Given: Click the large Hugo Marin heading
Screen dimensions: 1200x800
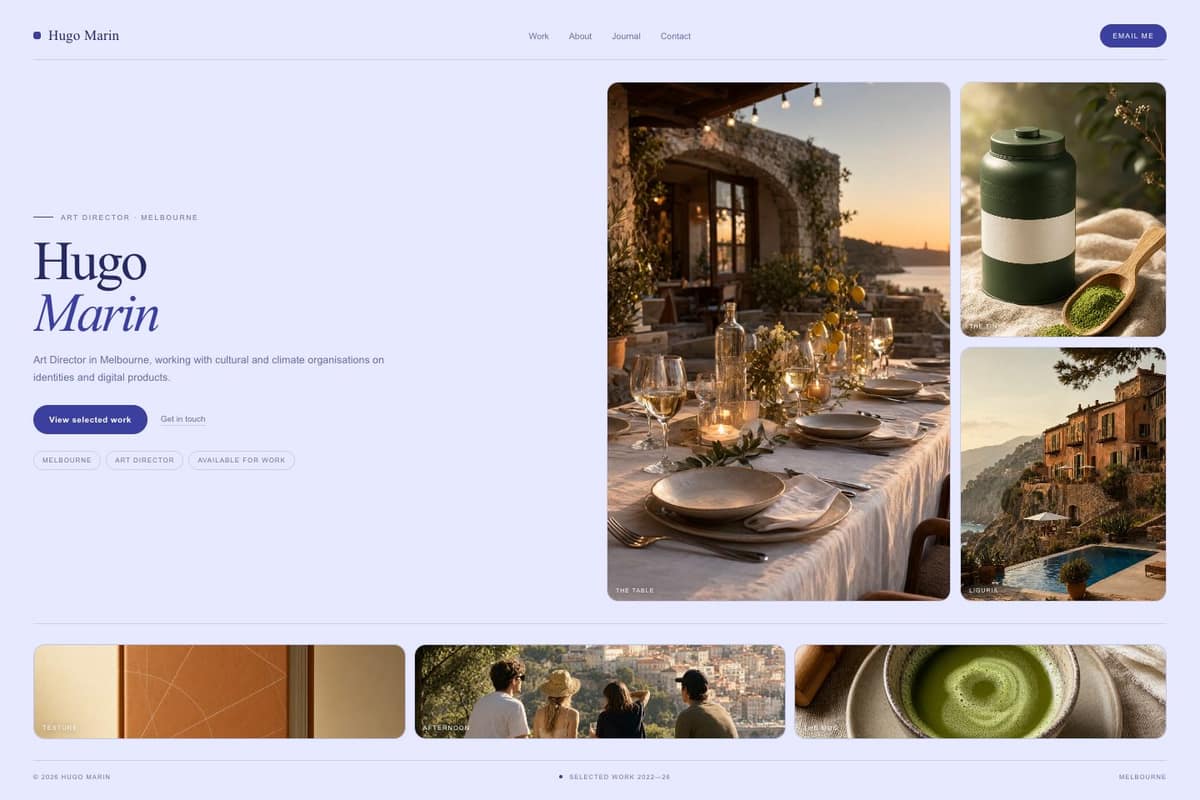Looking at the screenshot, I should 96,288.
